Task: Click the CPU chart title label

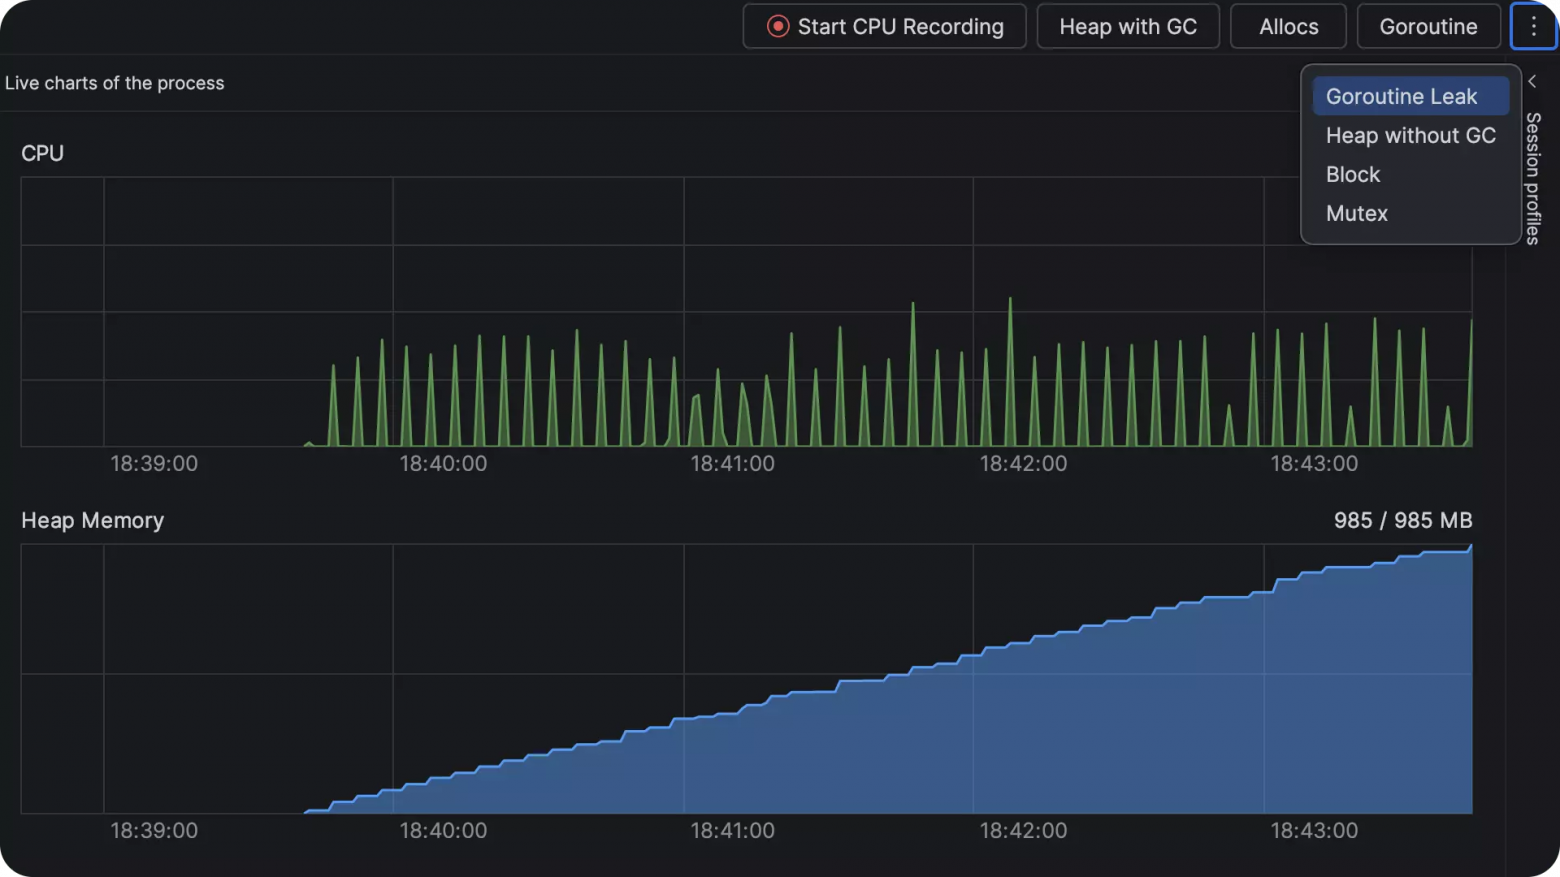Action: click(x=43, y=153)
